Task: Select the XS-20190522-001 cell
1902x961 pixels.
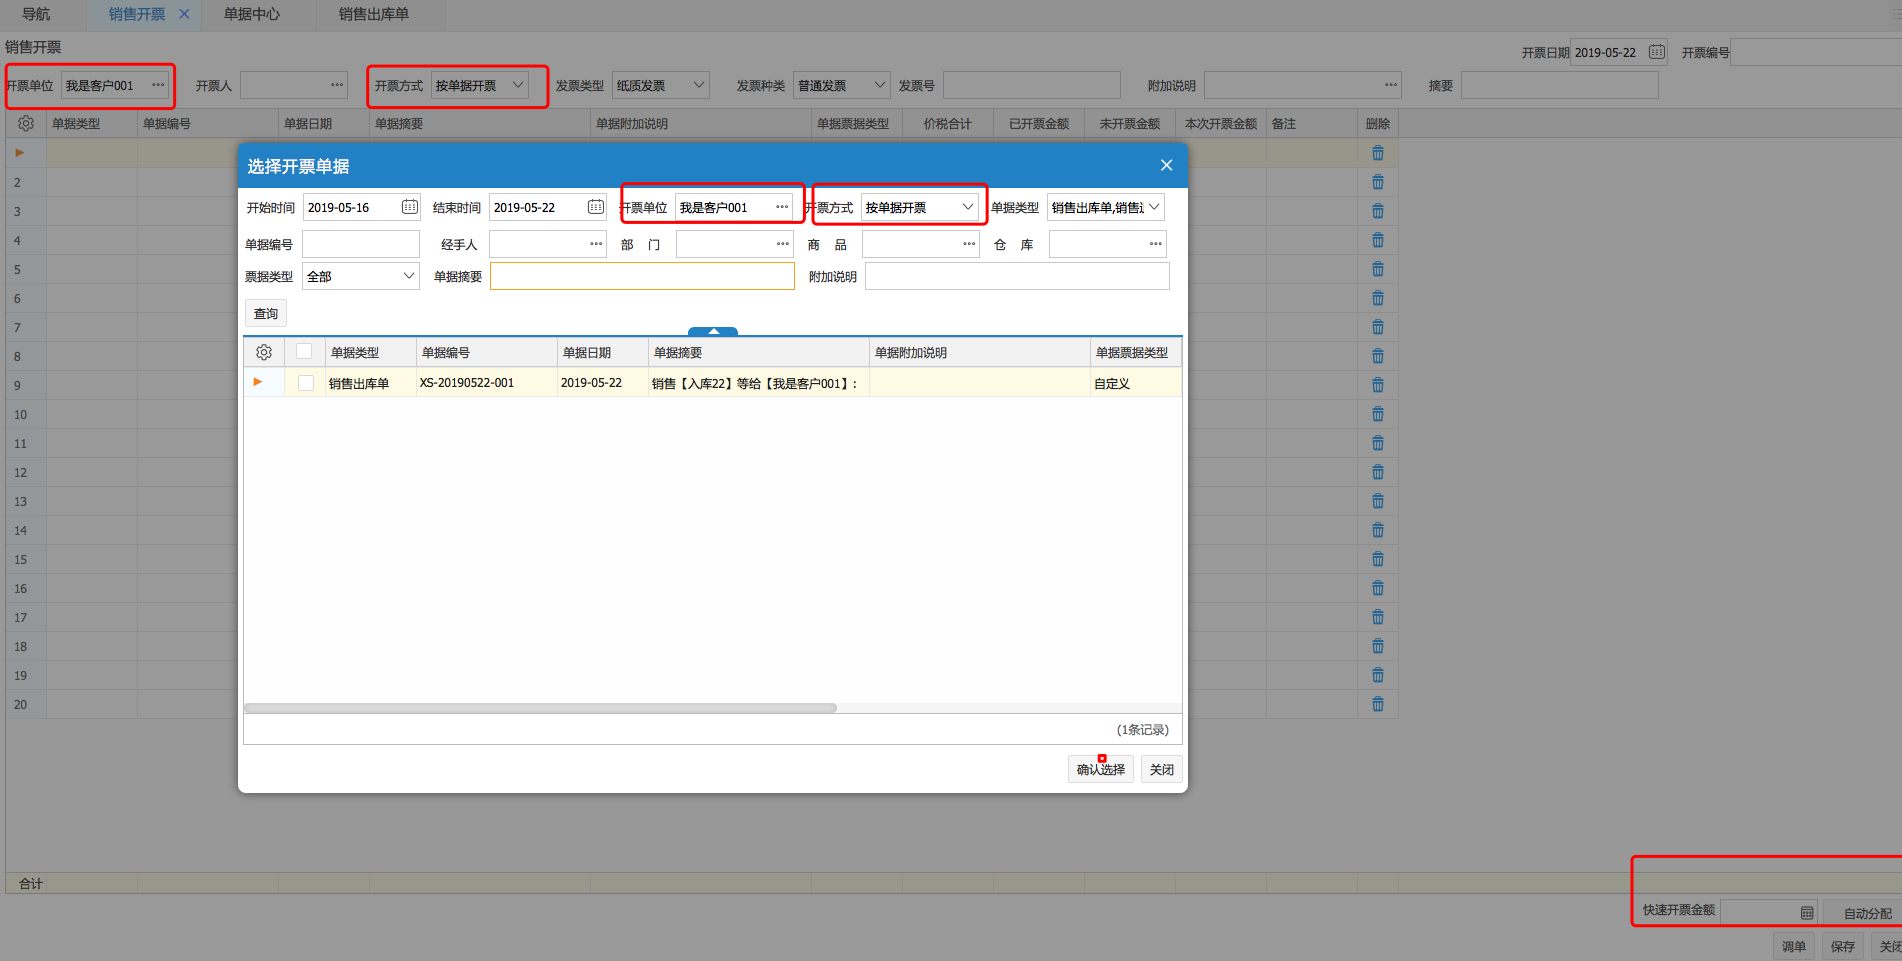Action: click(x=487, y=383)
